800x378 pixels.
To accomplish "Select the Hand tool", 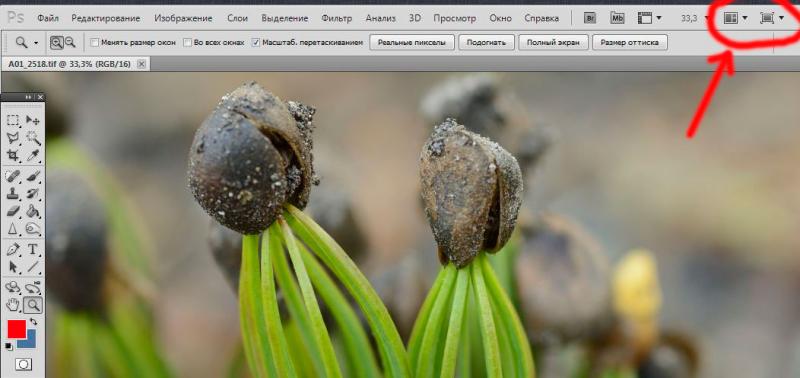I will (x=13, y=306).
